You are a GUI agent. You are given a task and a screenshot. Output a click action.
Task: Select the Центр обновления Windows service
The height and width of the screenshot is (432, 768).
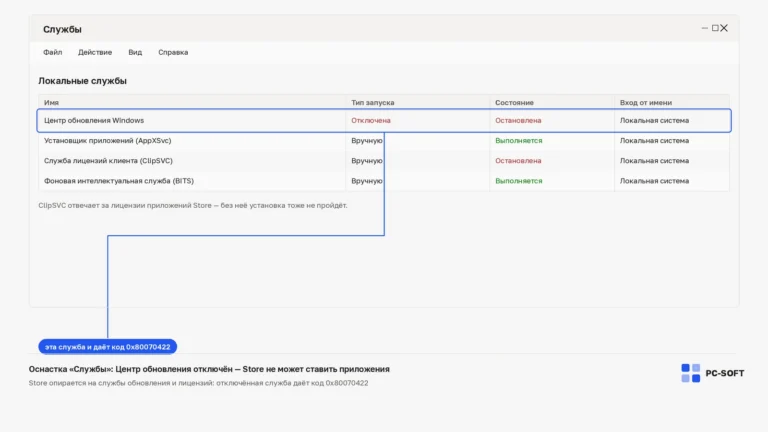coord(384,120)
